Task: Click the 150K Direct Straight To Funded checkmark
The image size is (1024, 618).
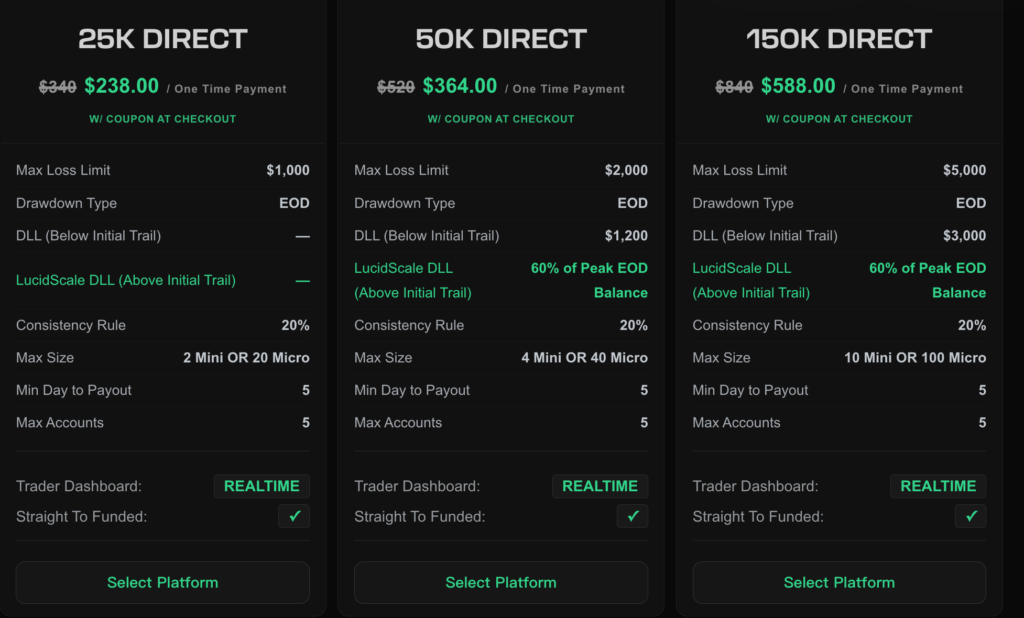Action: pyautogui.click(x=970, y=517)
